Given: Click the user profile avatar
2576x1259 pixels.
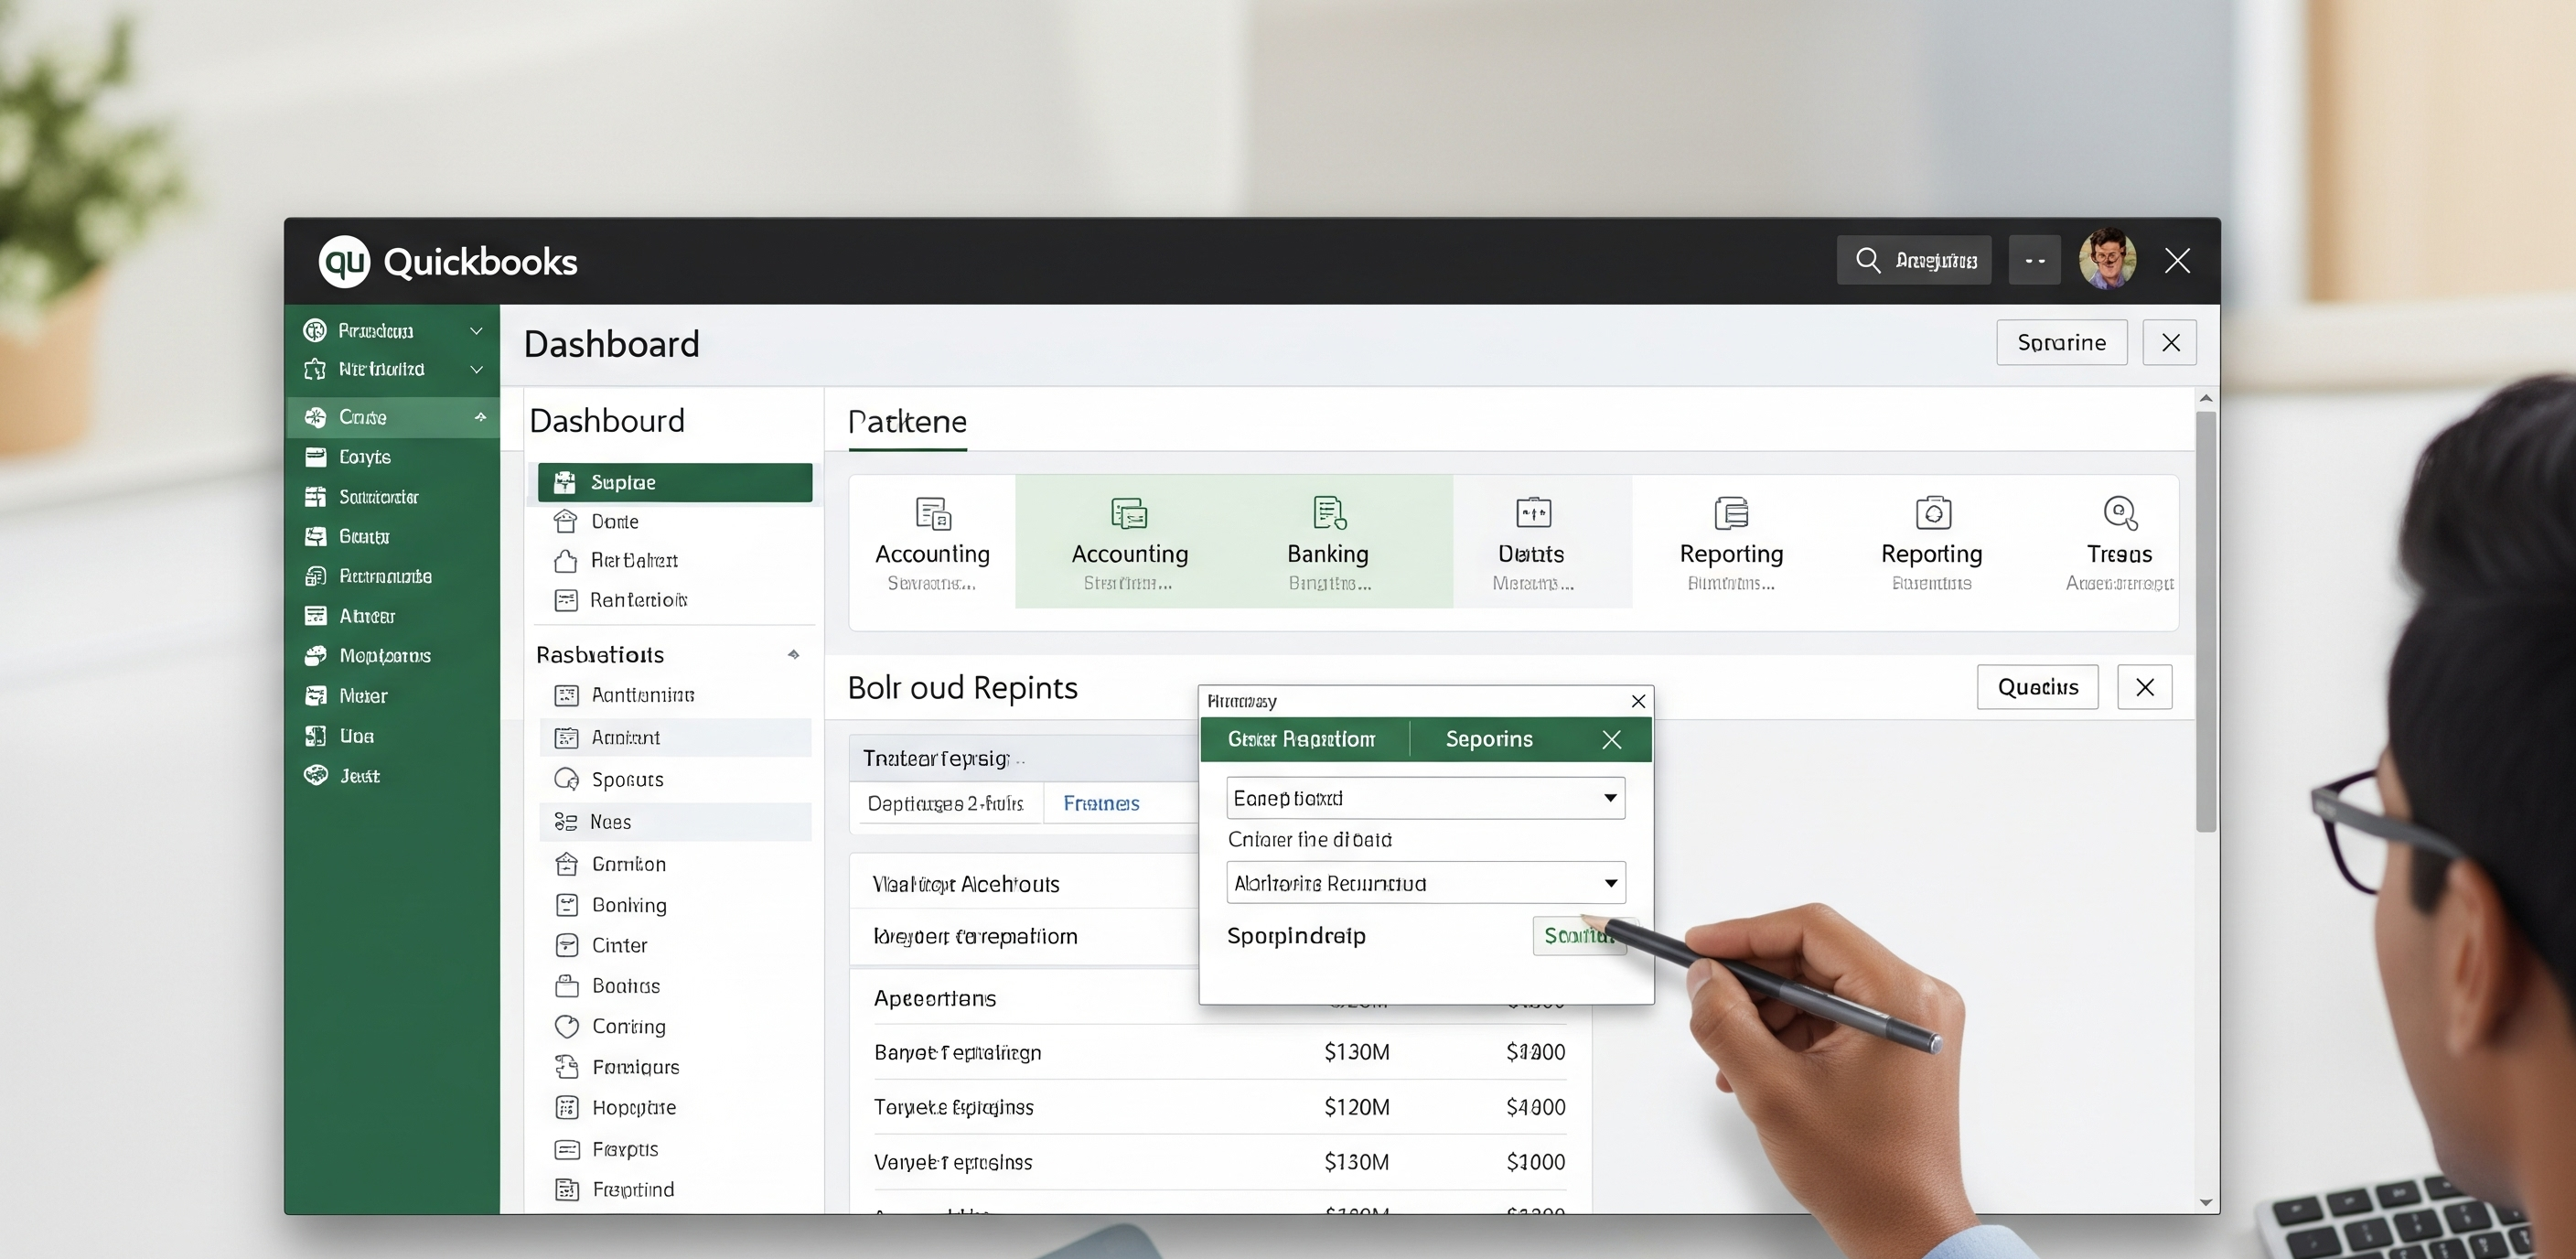Looking at the screenshot, I should [2107, 260].
